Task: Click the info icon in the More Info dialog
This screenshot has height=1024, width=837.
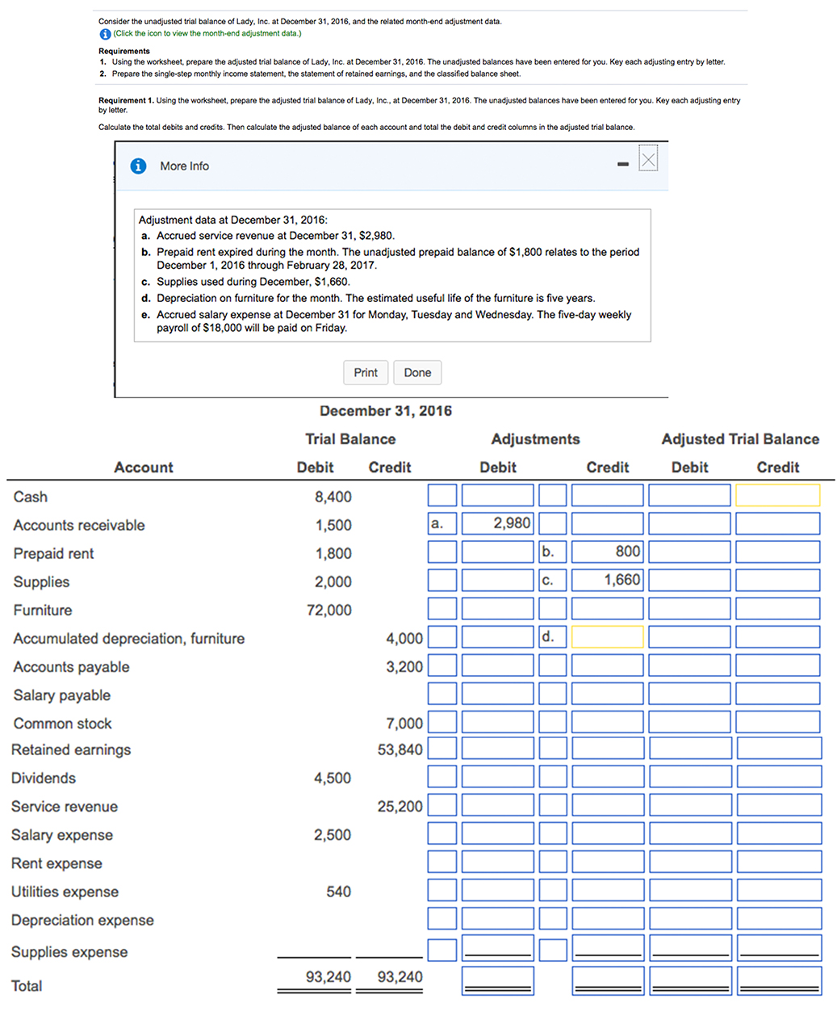Action: (137, 166)
